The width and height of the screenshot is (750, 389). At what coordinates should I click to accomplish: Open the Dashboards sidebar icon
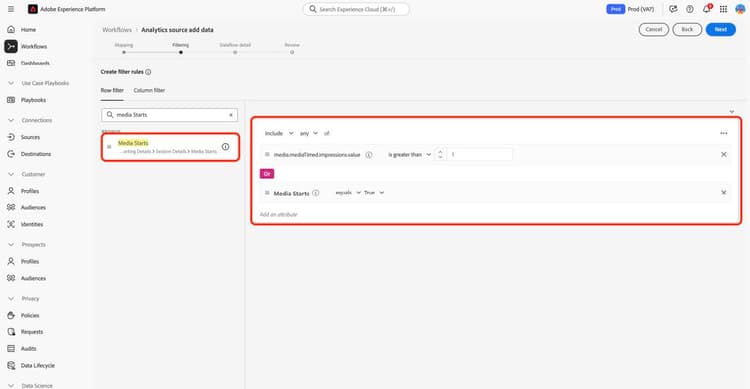(11, 63)
